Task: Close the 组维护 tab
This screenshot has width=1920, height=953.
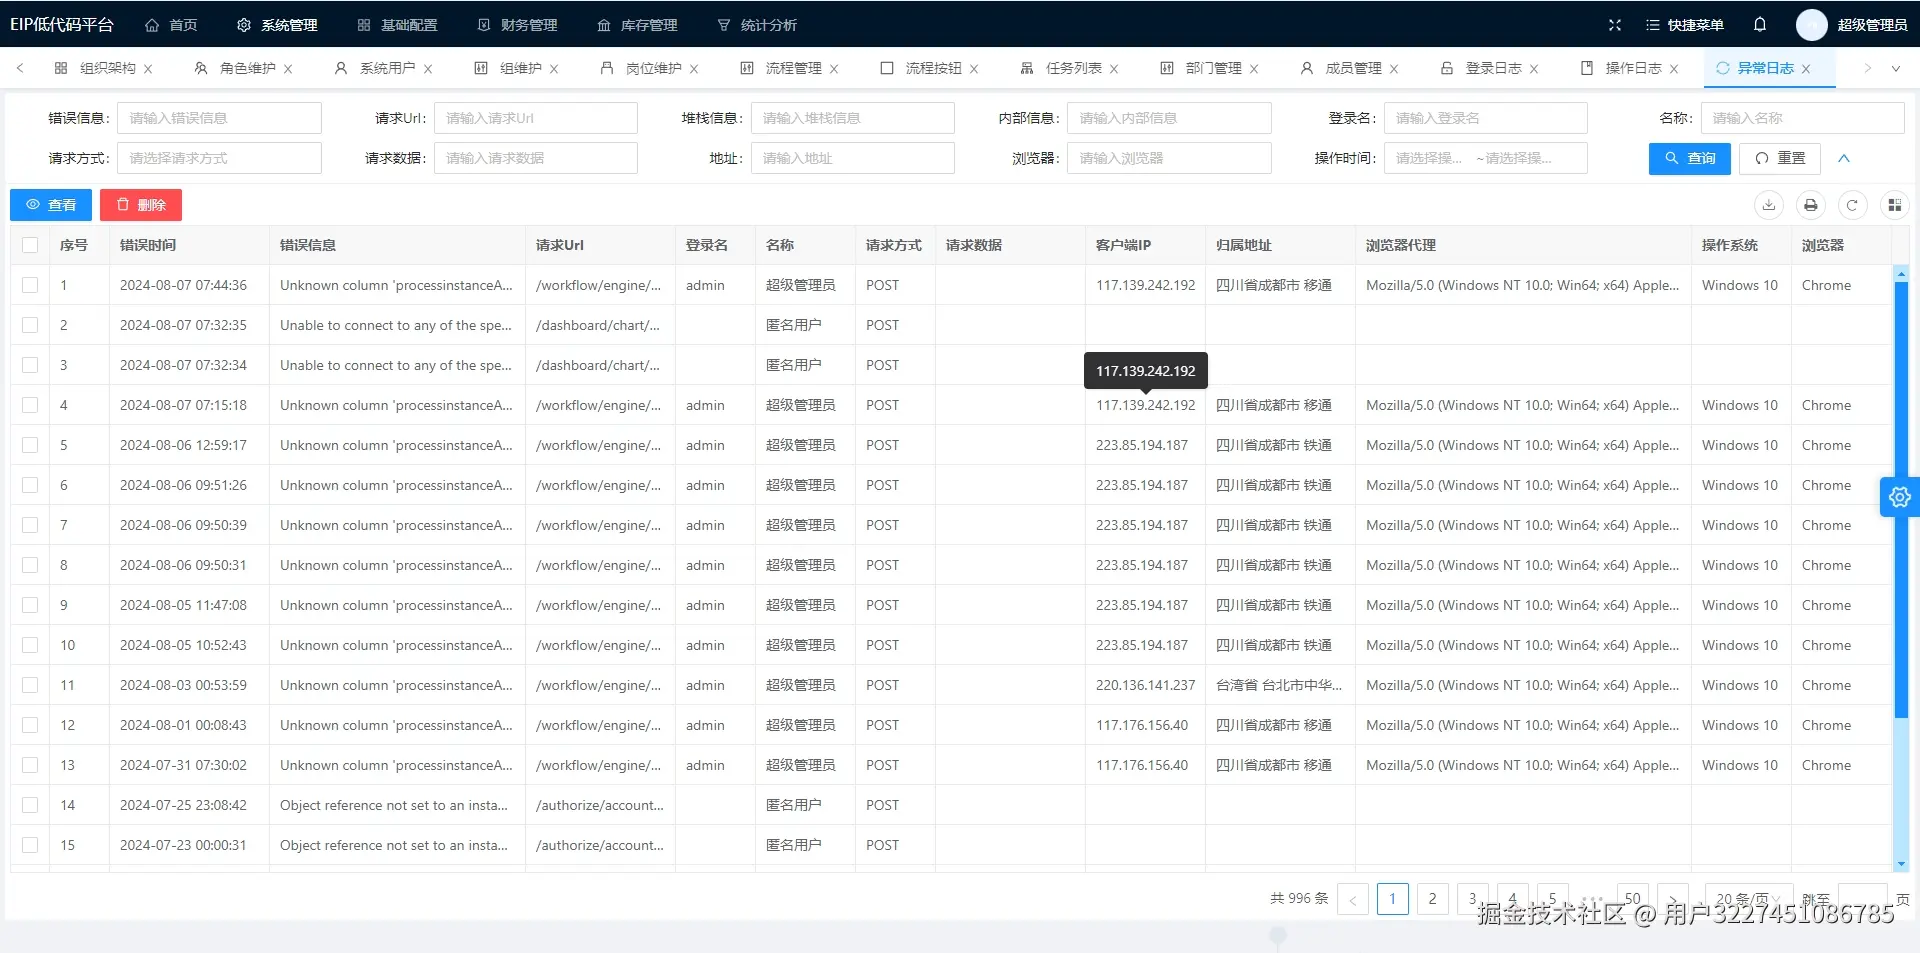Action: point(554,69)
